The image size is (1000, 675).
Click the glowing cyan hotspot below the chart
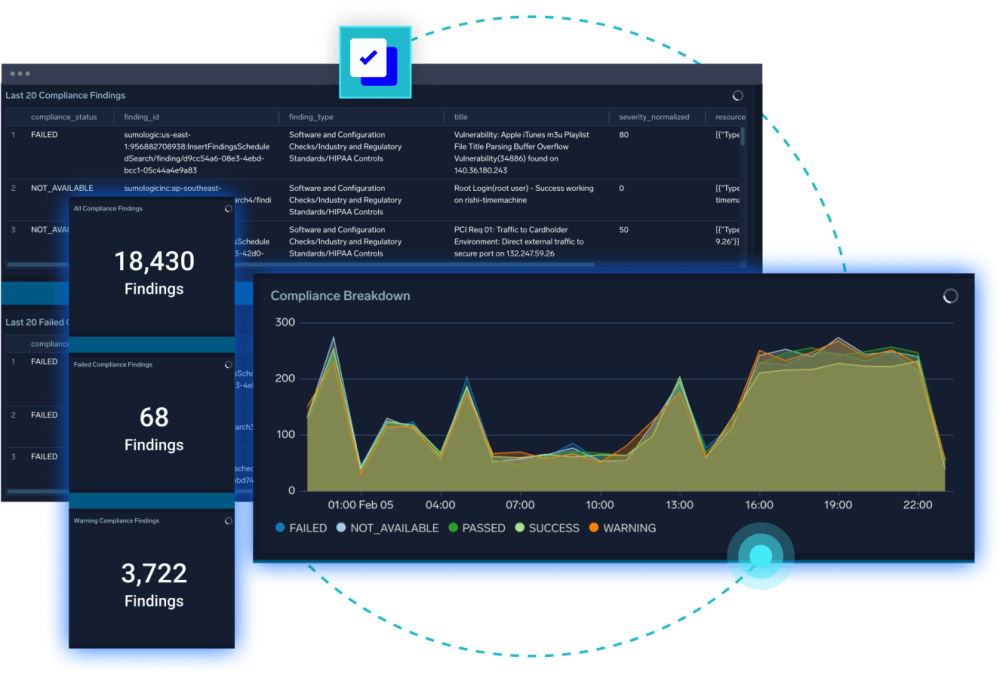(760, 556)
